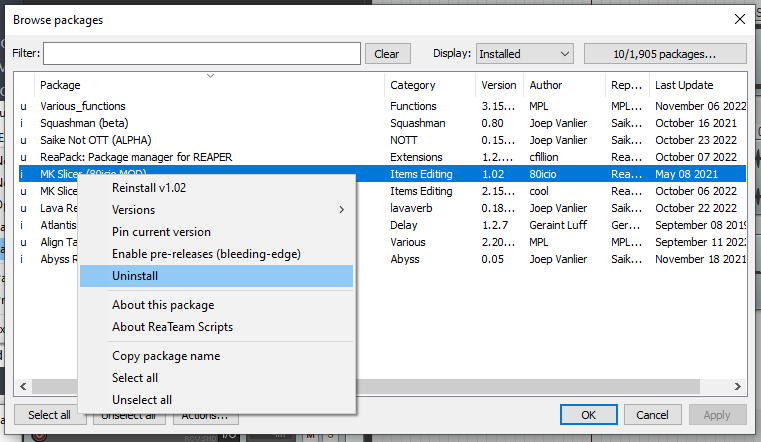Click the cfillion author cell
The height and width of the screenshot is (442, 761).
pos(544,157)
